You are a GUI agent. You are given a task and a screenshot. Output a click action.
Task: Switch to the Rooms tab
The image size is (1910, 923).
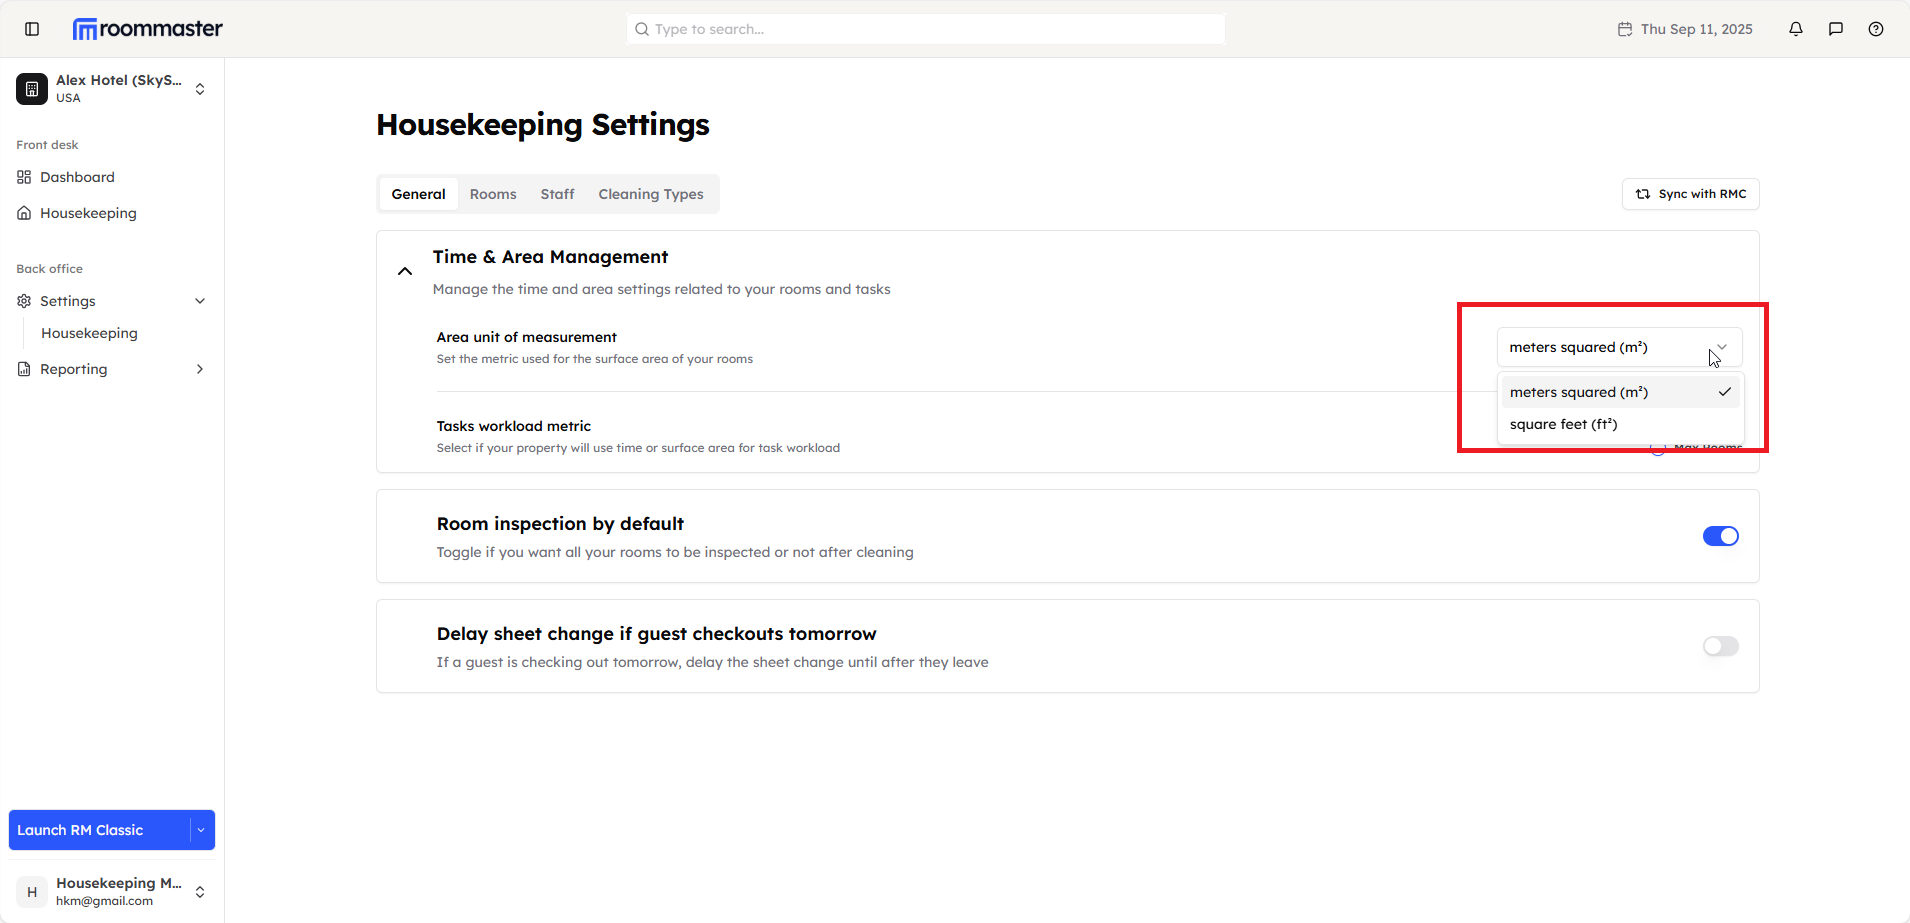493,194
